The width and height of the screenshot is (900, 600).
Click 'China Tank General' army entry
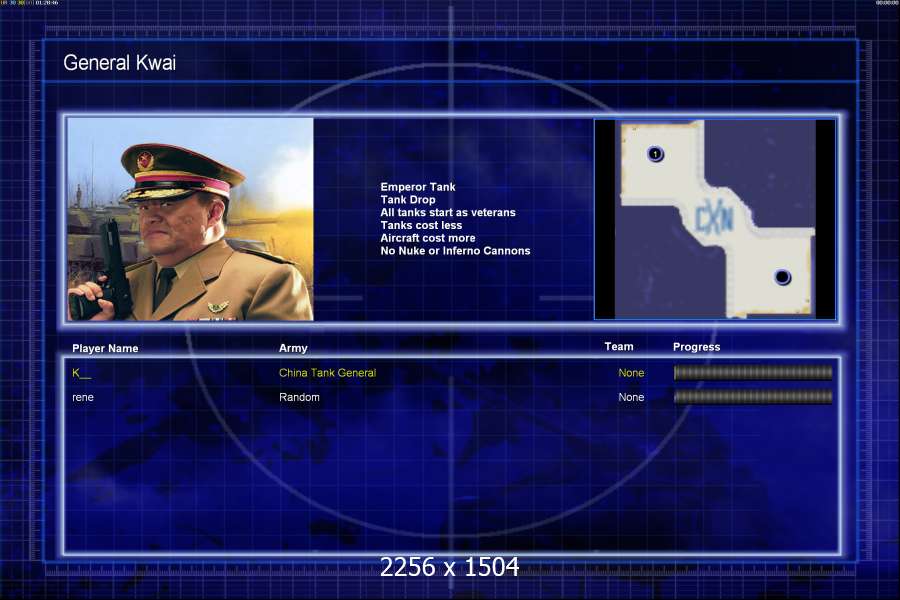pyautogui.click(x=327, y=373)
